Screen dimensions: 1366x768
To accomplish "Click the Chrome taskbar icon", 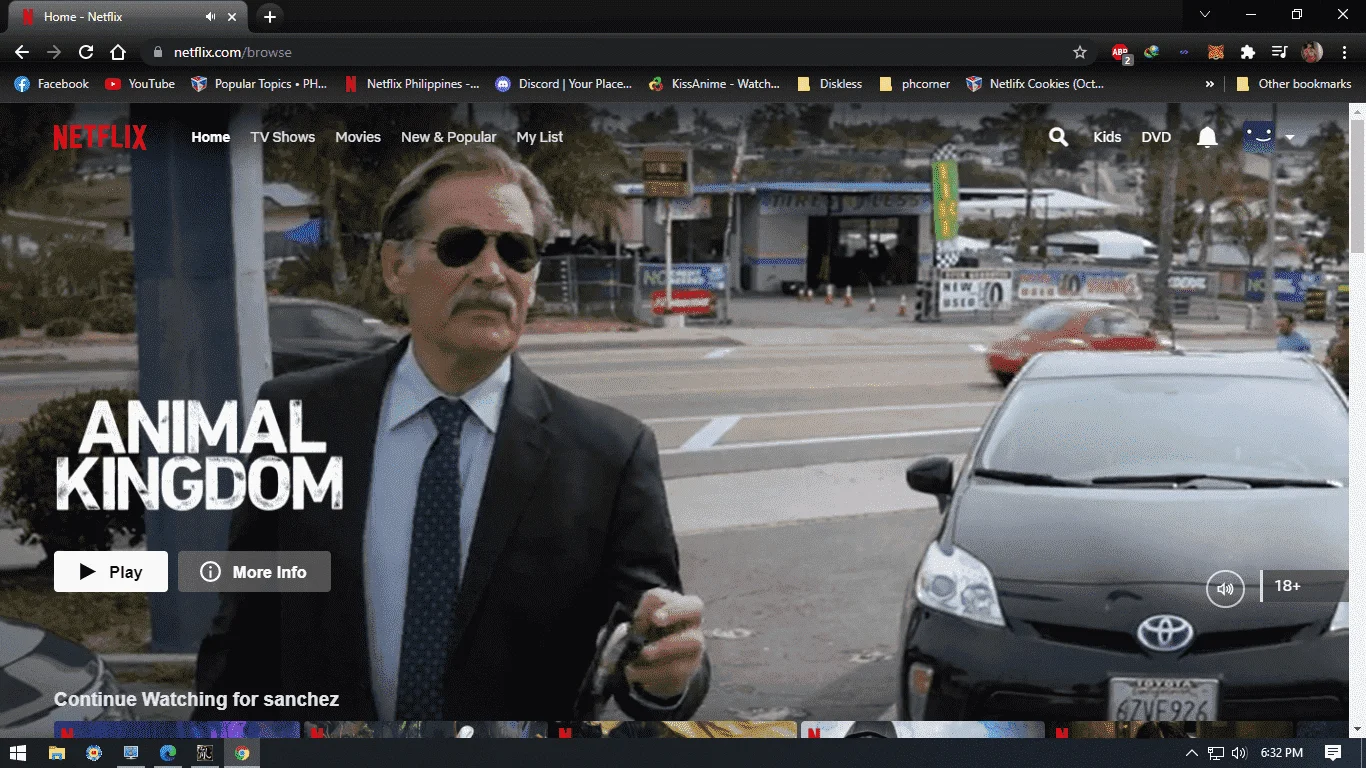I will [242, 753].
